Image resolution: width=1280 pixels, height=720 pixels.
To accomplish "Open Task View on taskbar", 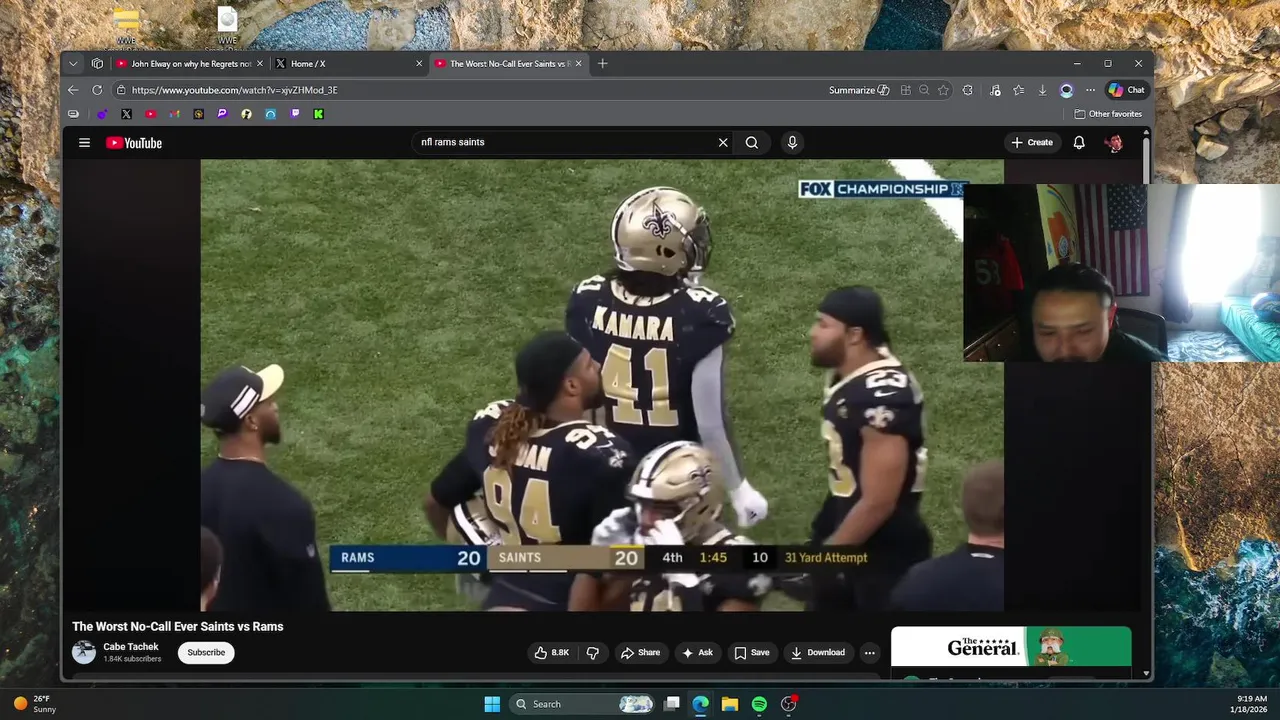I will (672, 704).
